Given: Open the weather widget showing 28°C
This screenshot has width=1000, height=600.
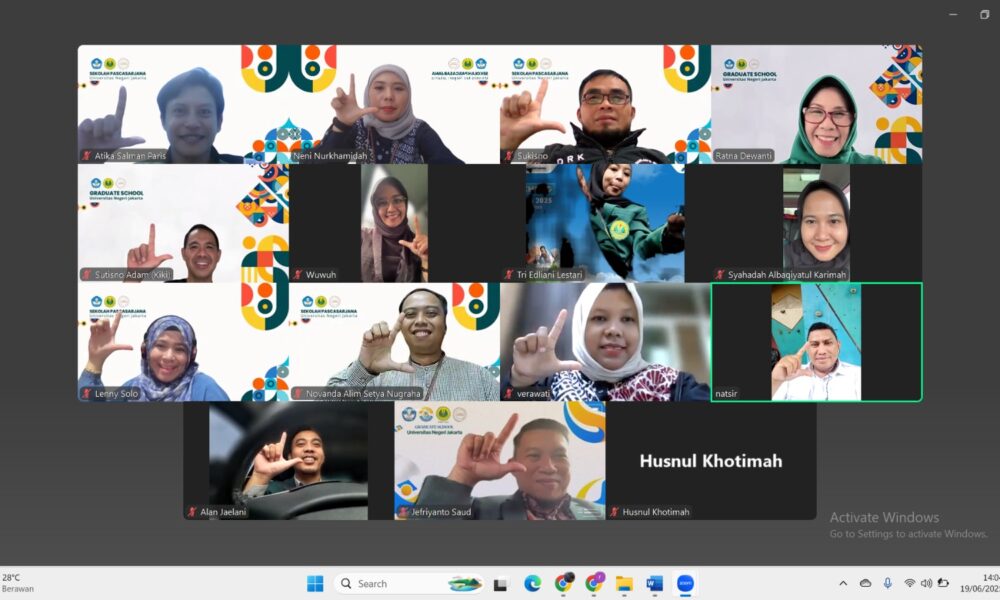Looking at the screenshot, I should click(x=18, y=583).
